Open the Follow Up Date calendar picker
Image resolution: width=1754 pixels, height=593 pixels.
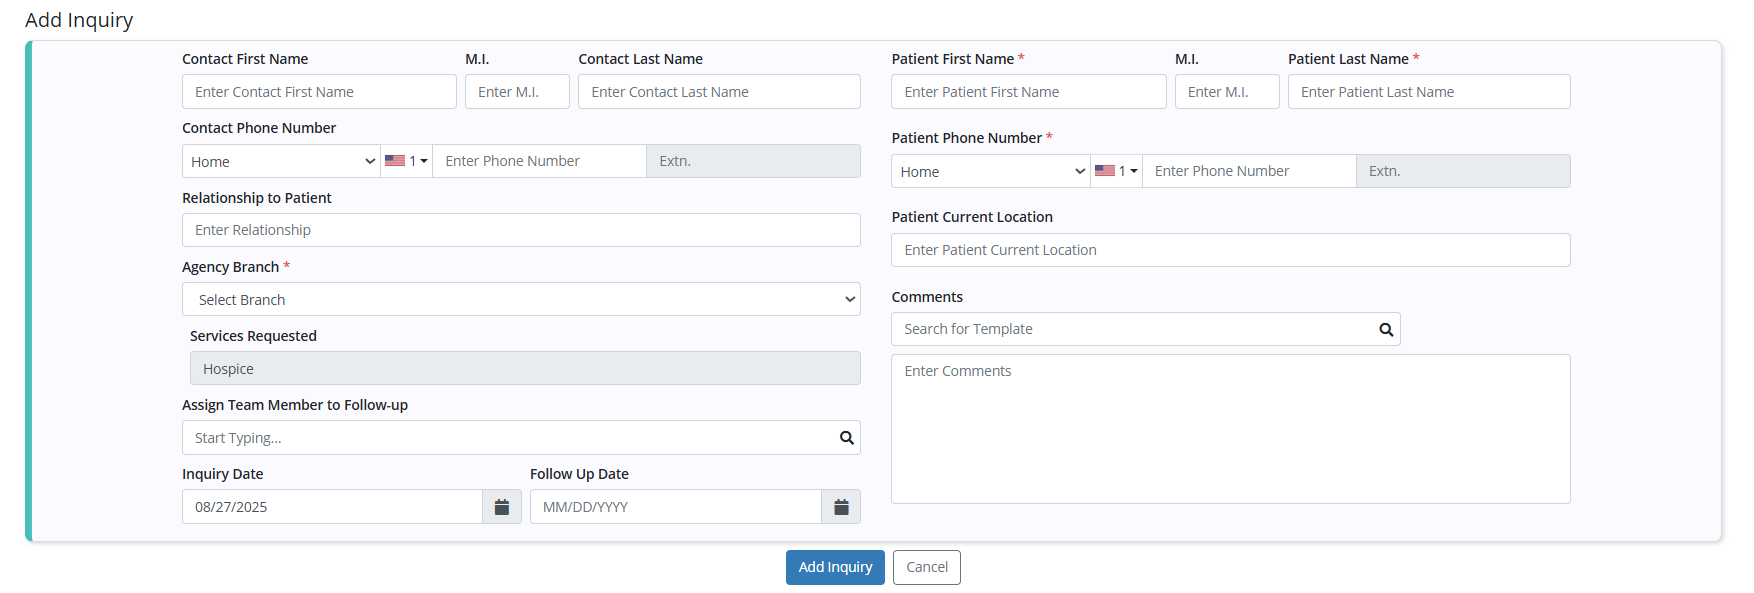point(841,507)
